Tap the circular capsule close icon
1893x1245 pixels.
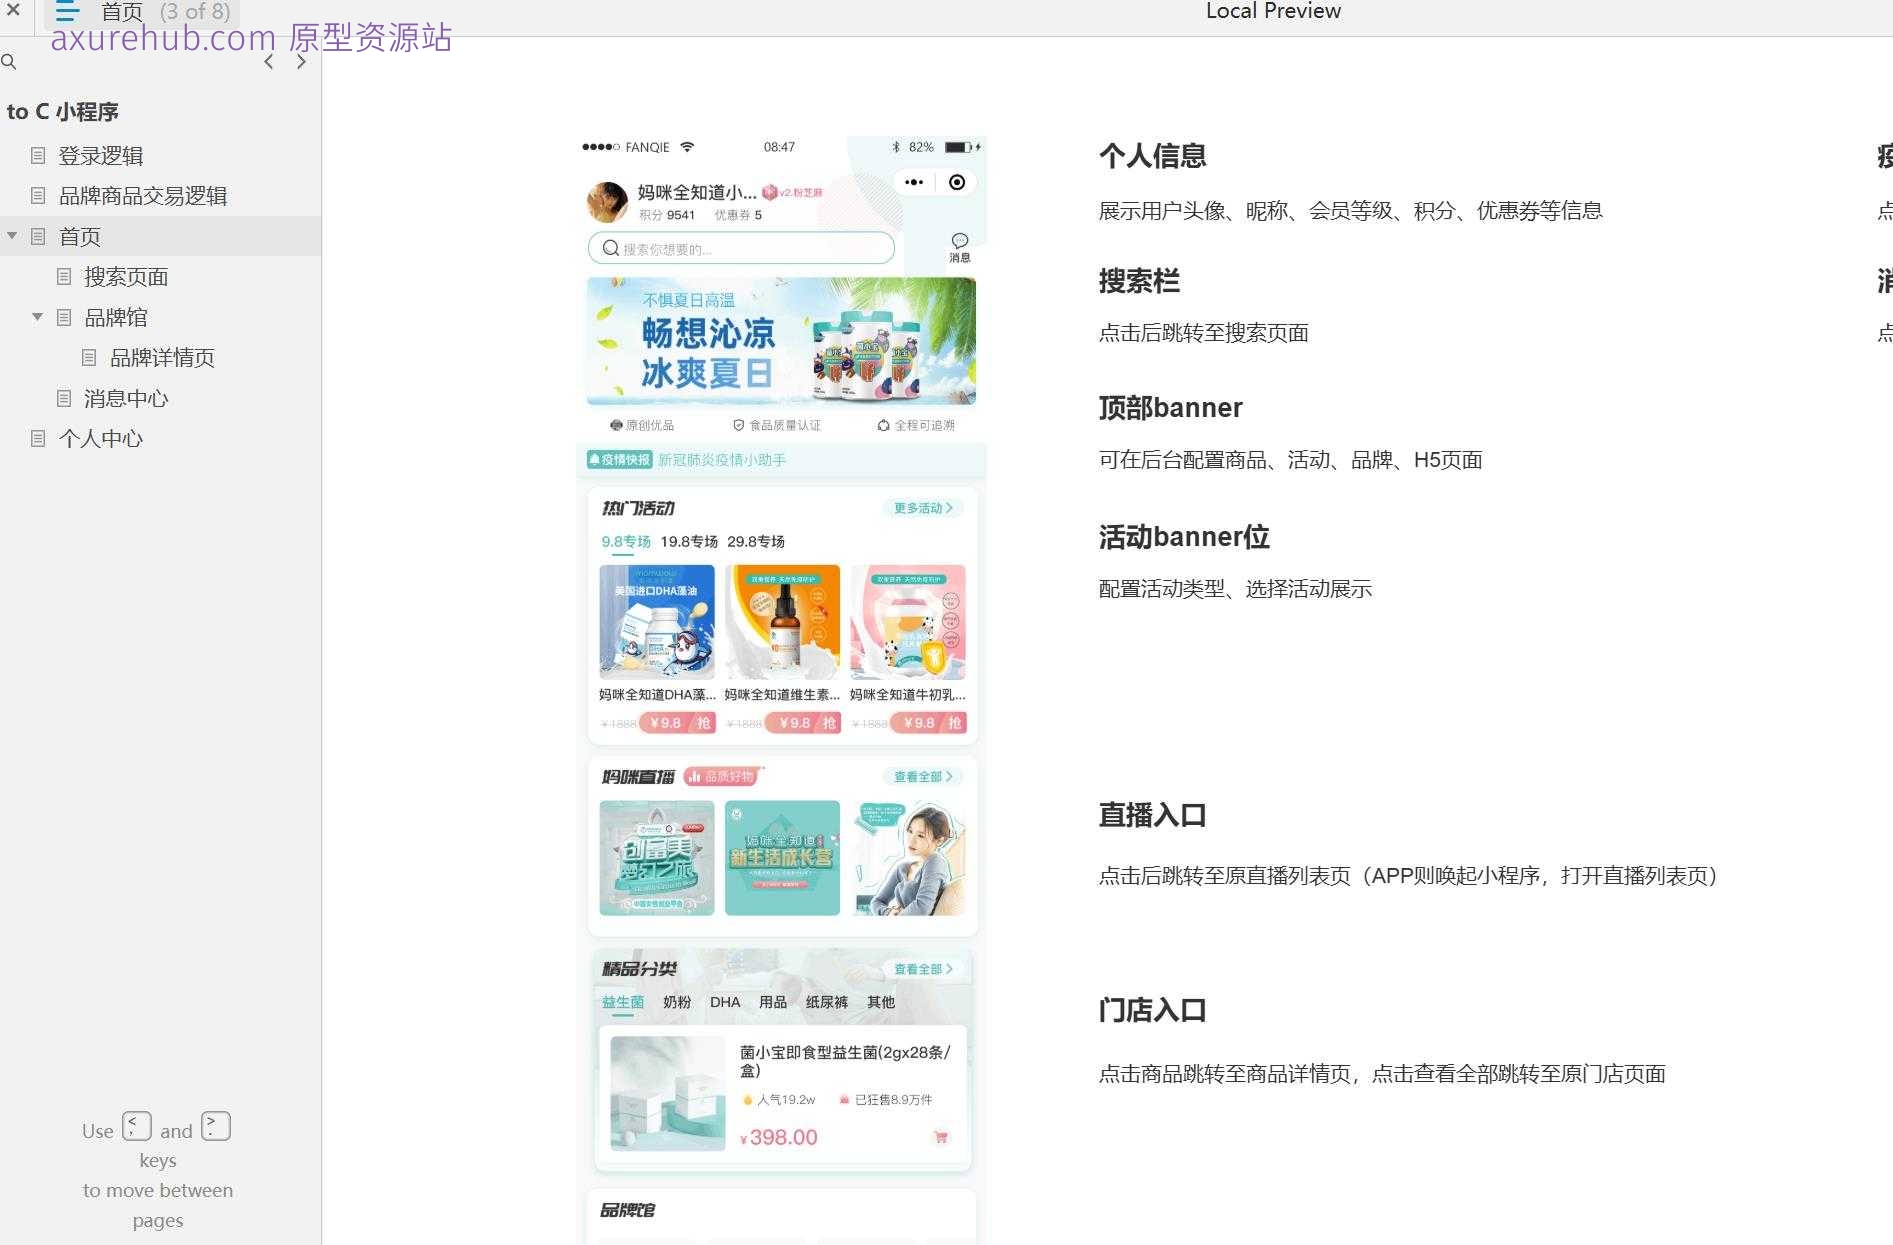click(957, 182)
